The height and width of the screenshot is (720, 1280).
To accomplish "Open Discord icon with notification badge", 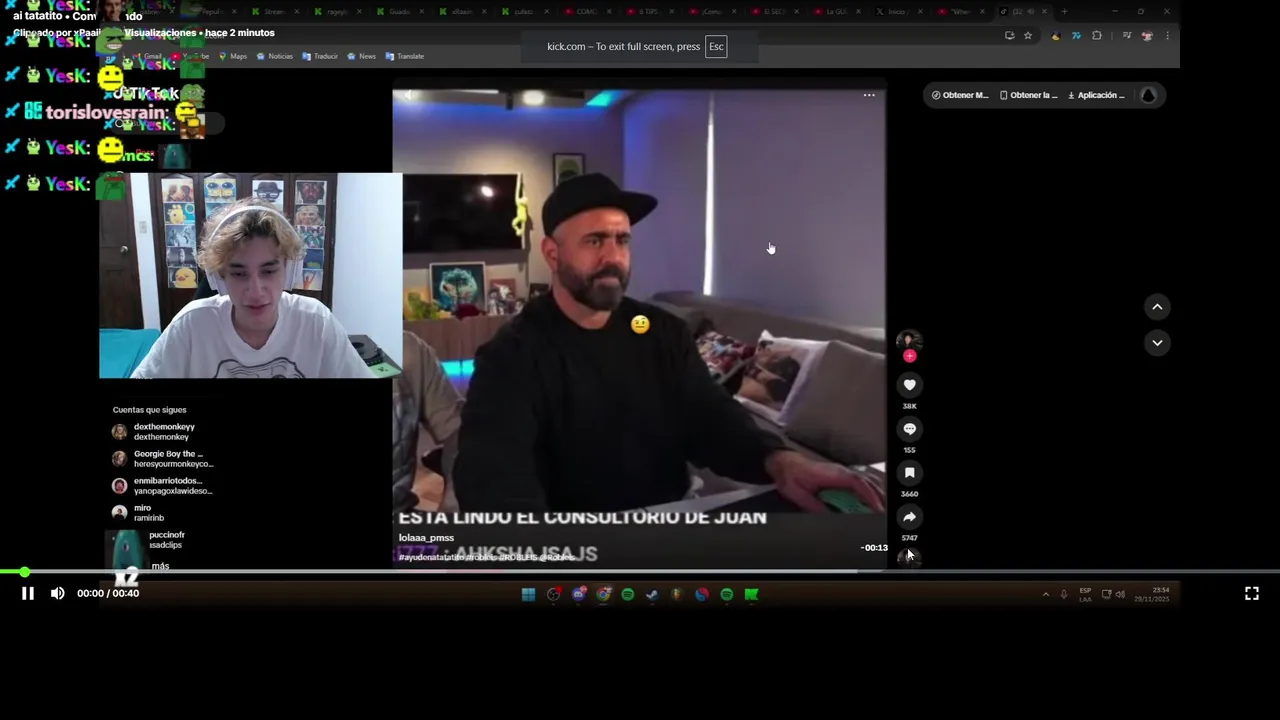I will 579,594.
